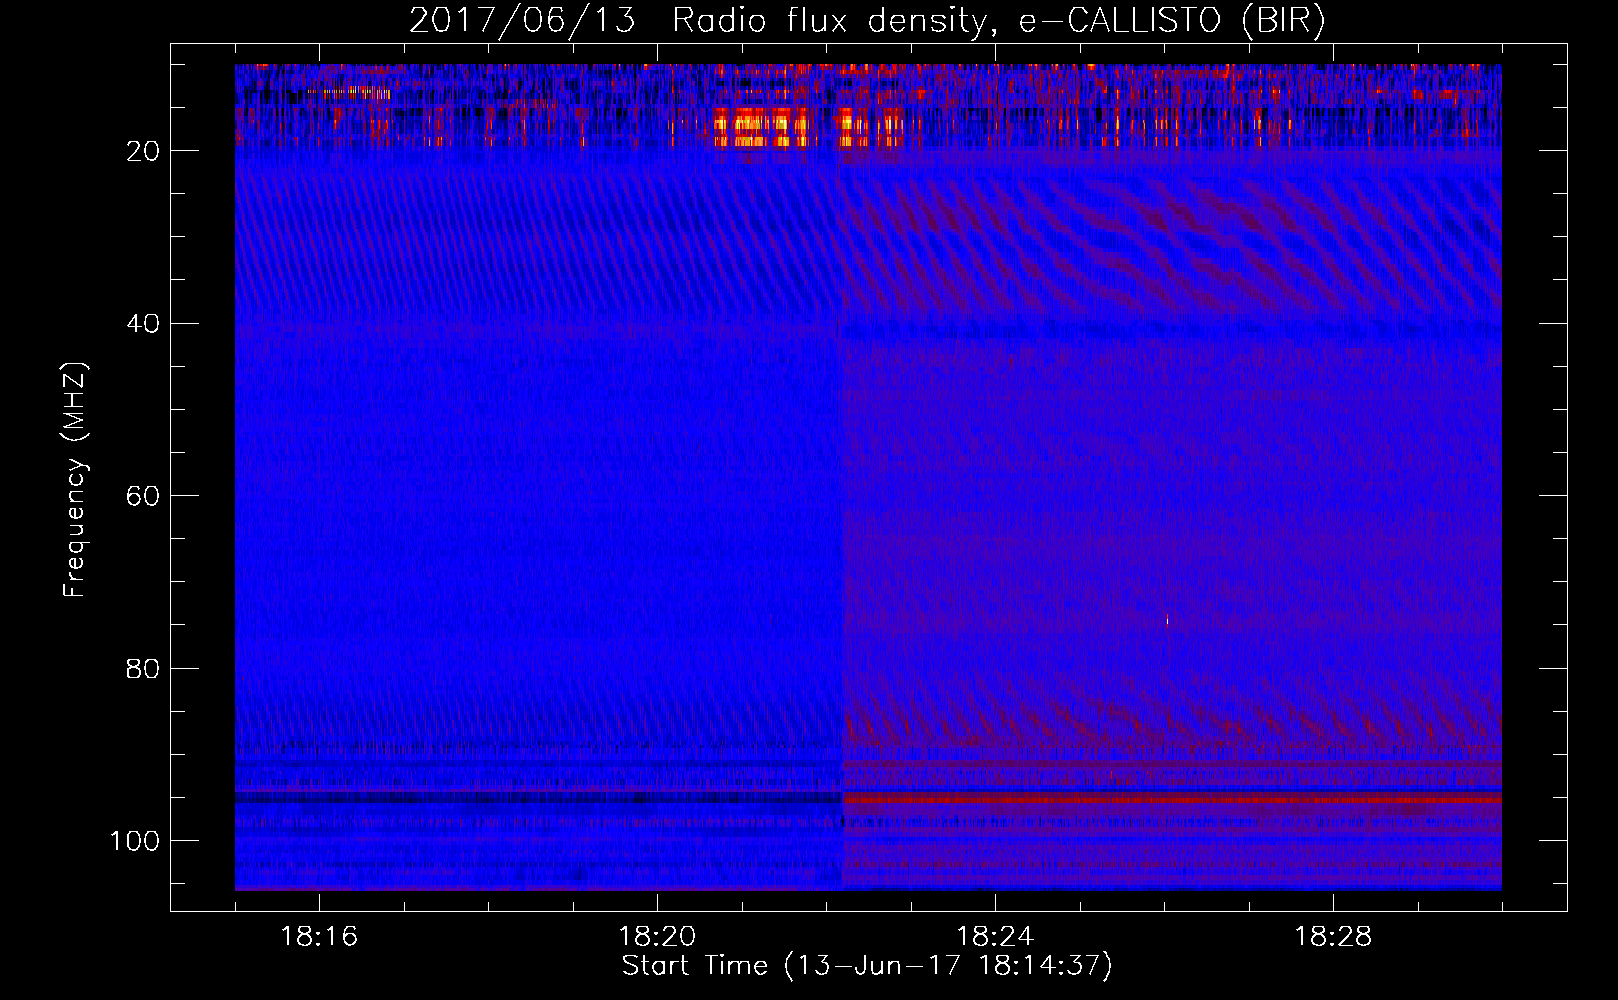Click the 18:16 time tick label
Viewport: 1618px width, 1000px height.
click(319, 937)
